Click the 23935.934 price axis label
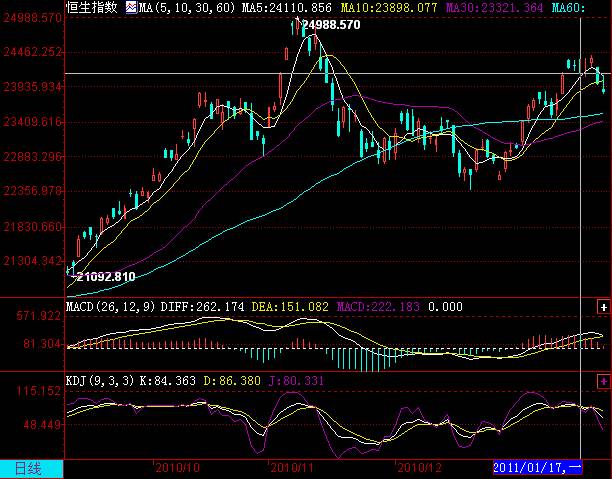 (x=32, y=87)
